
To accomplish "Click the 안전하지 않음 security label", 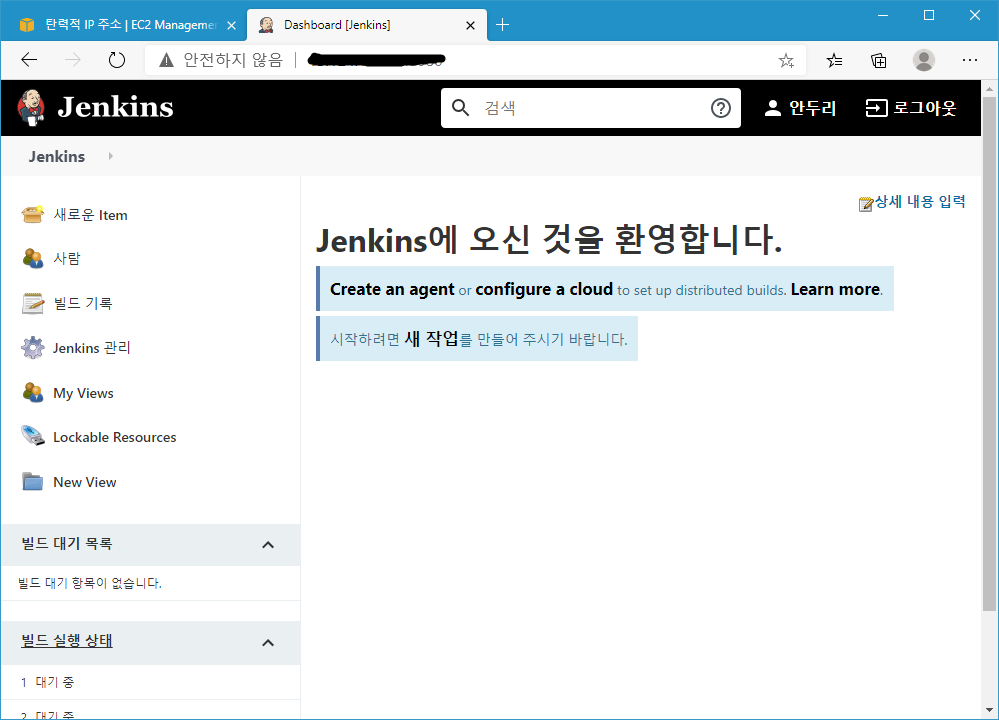I will (233, 60).
